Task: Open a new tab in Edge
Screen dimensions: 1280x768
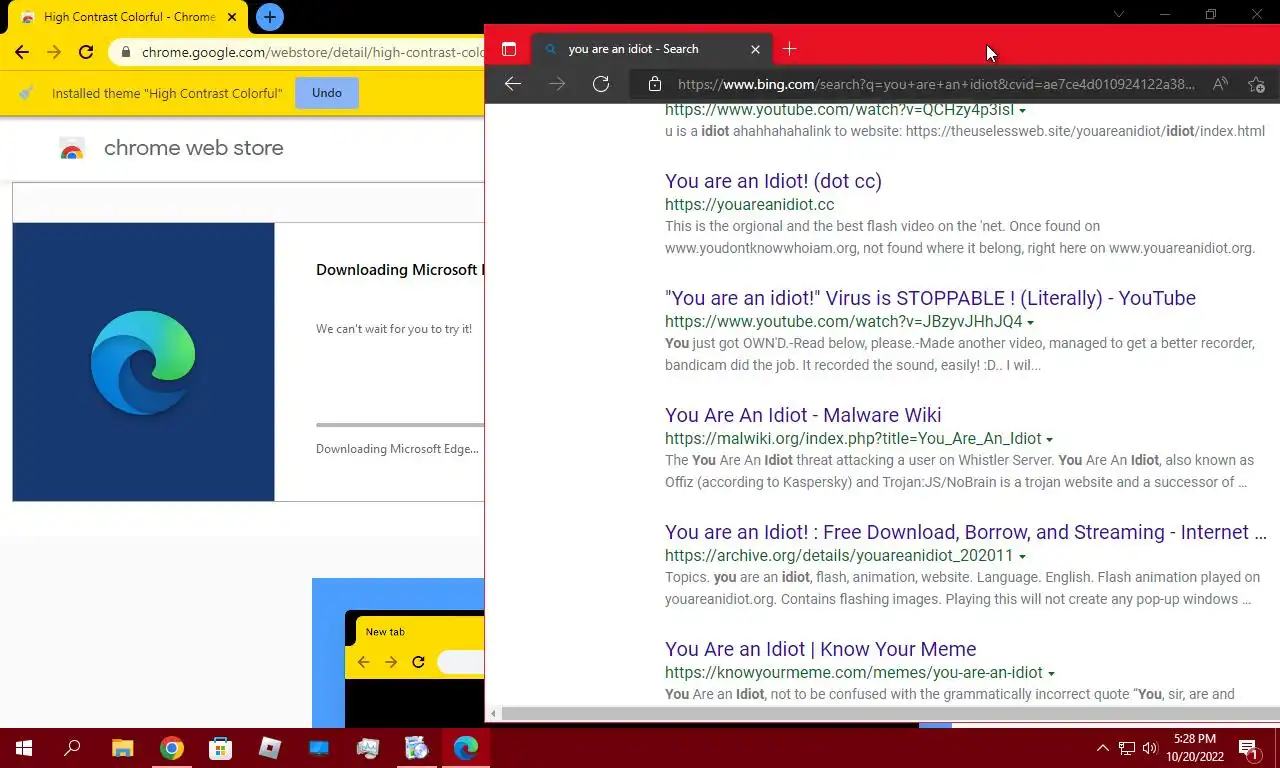Action: (789, 49)
